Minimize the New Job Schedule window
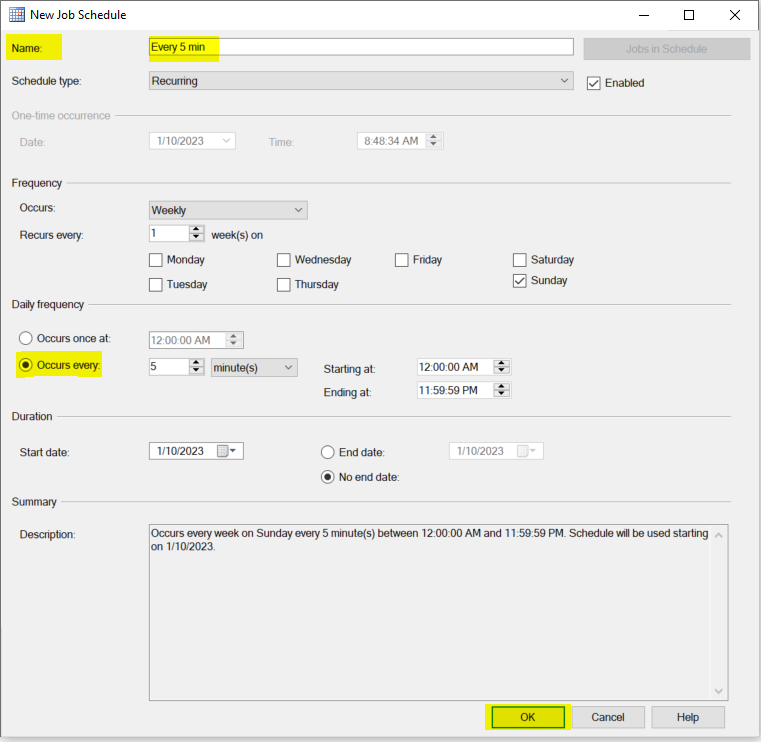Image resolution: width=761 pixels, height=742 pixels. (x=644, y=15)
